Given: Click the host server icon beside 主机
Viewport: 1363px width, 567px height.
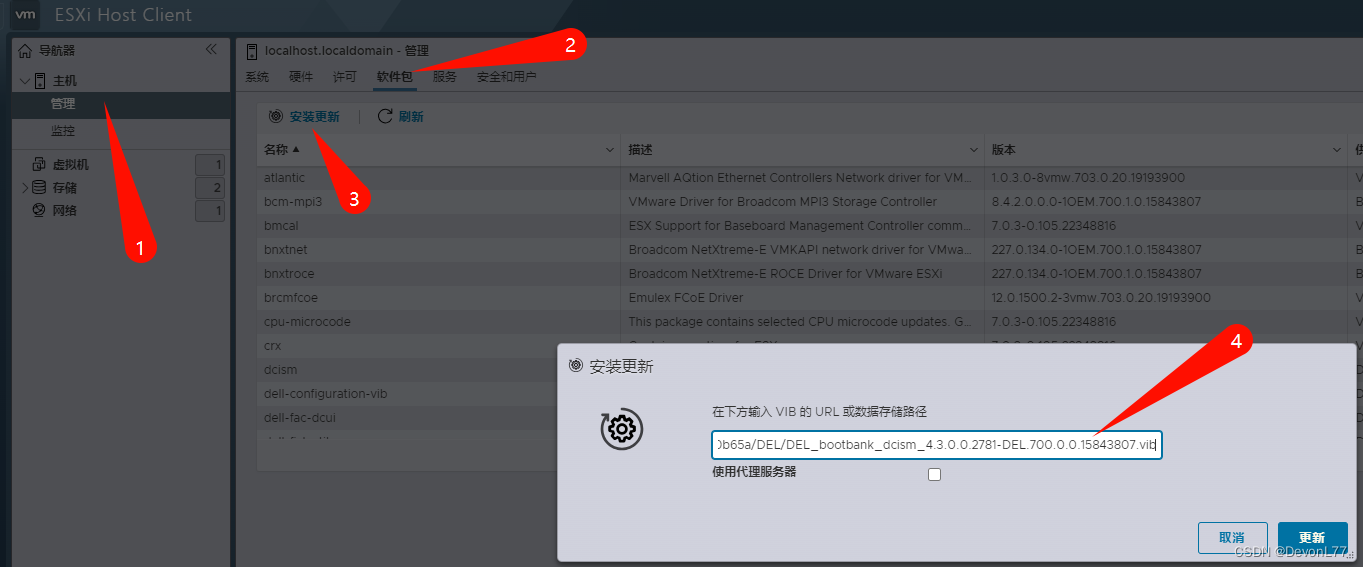Looking at the screenshot, I should click(41, 80).
